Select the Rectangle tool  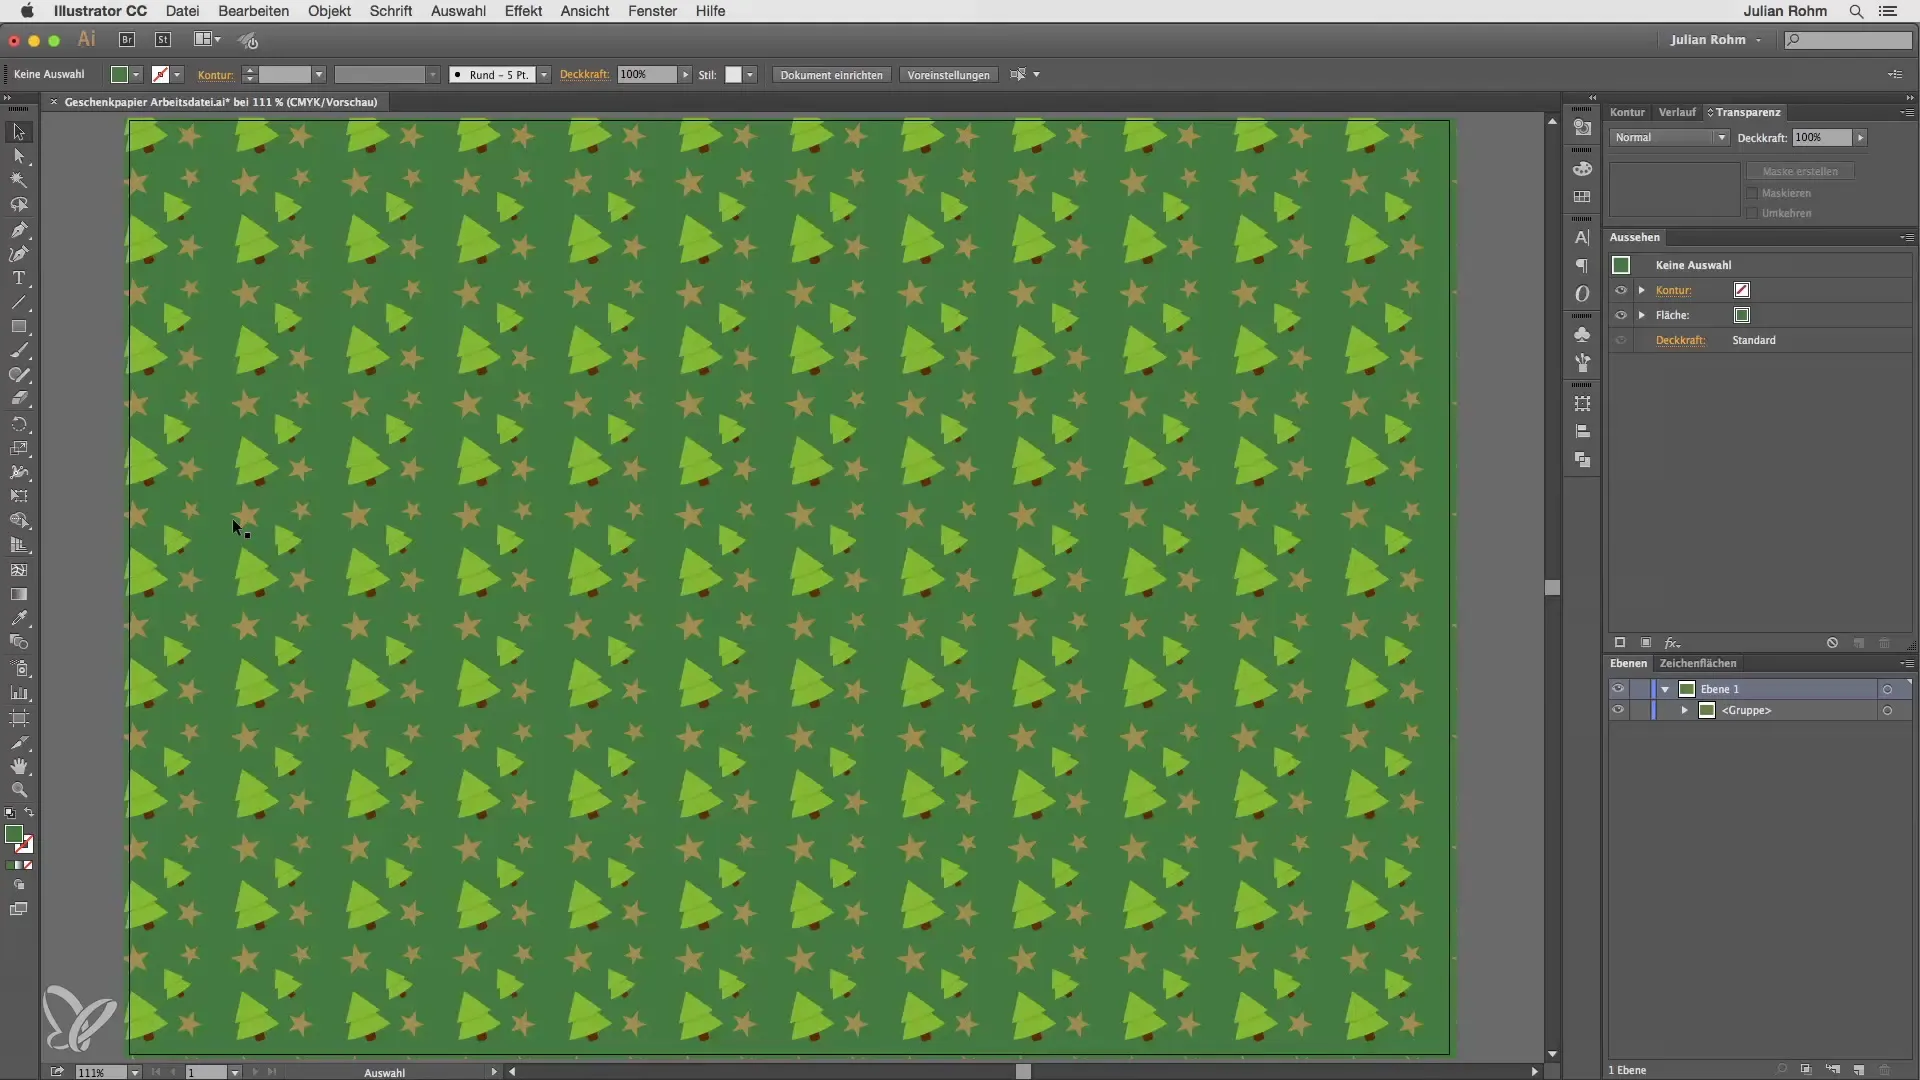tap(19, 327)
